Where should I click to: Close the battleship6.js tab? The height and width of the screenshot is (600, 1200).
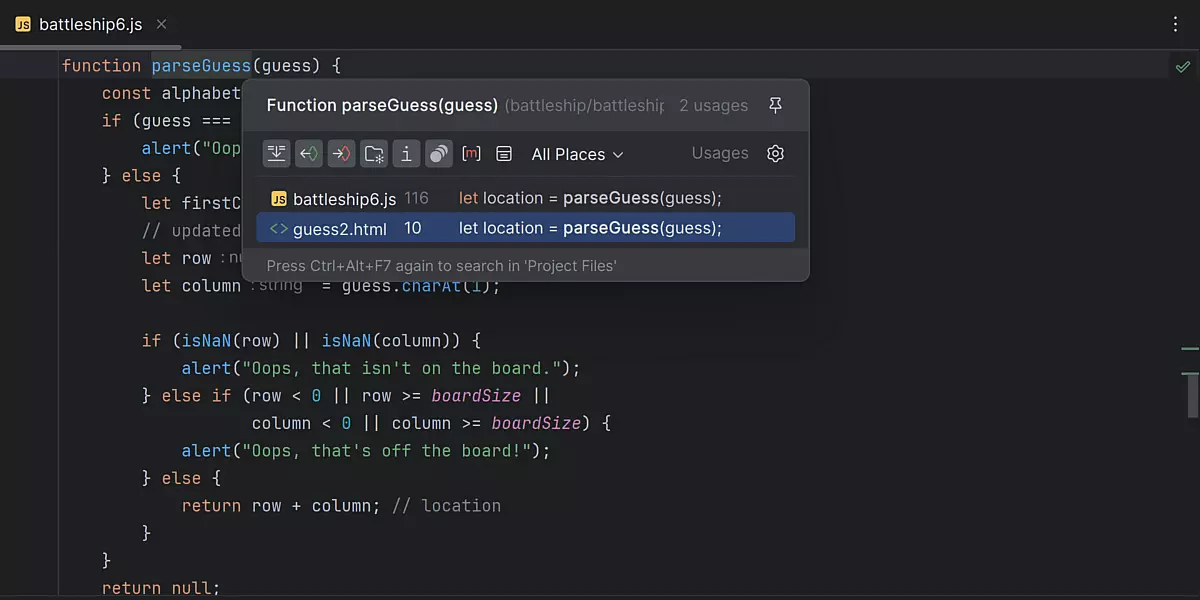click(x=162, y=24)
